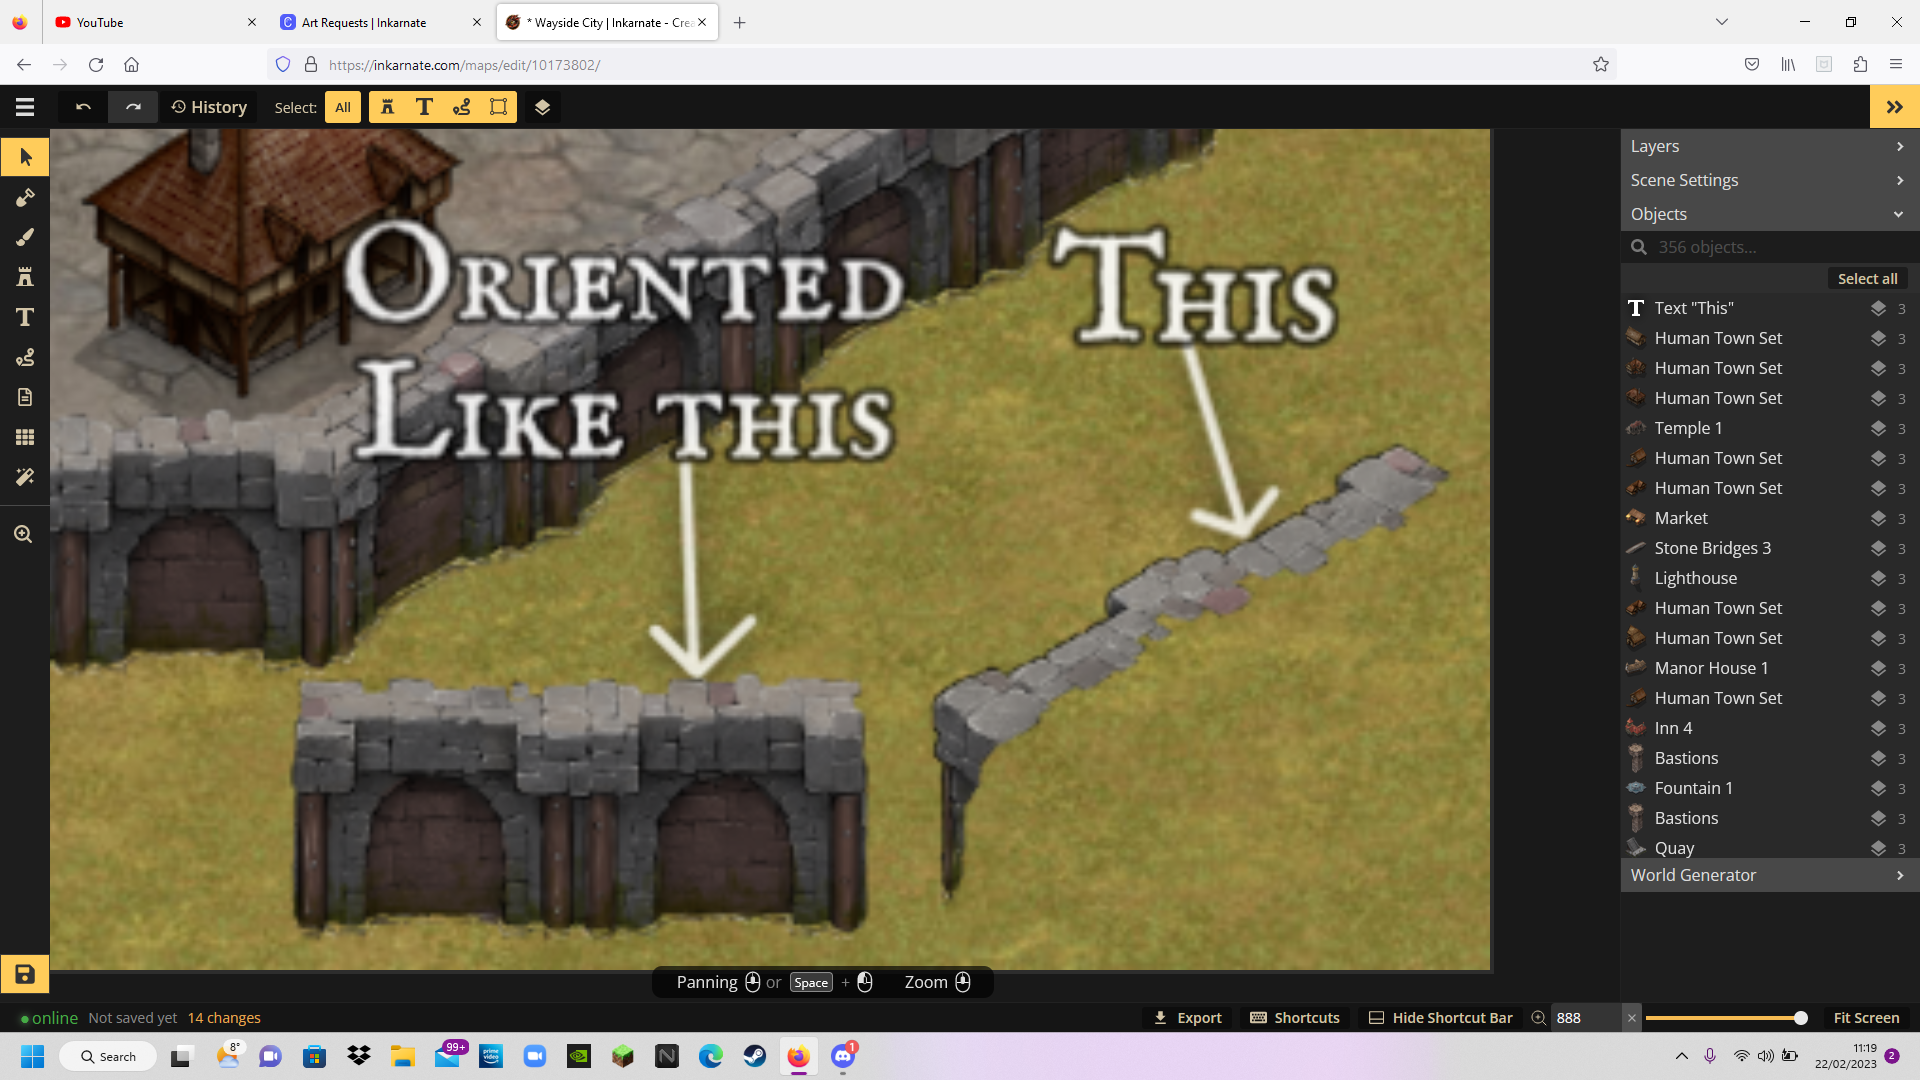Click the layer icon for Manor House 1
1920x1080 pixels.
click(x=1879, y=668)
